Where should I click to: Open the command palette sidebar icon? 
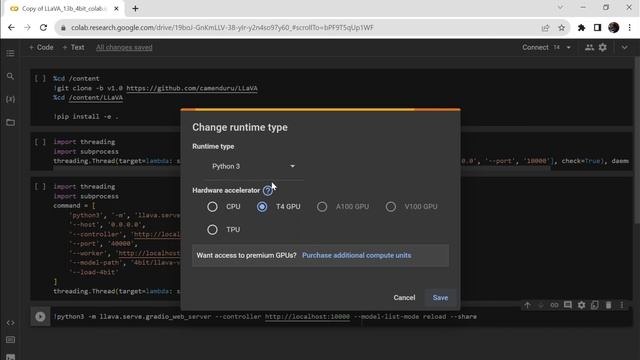pos(11,340)
